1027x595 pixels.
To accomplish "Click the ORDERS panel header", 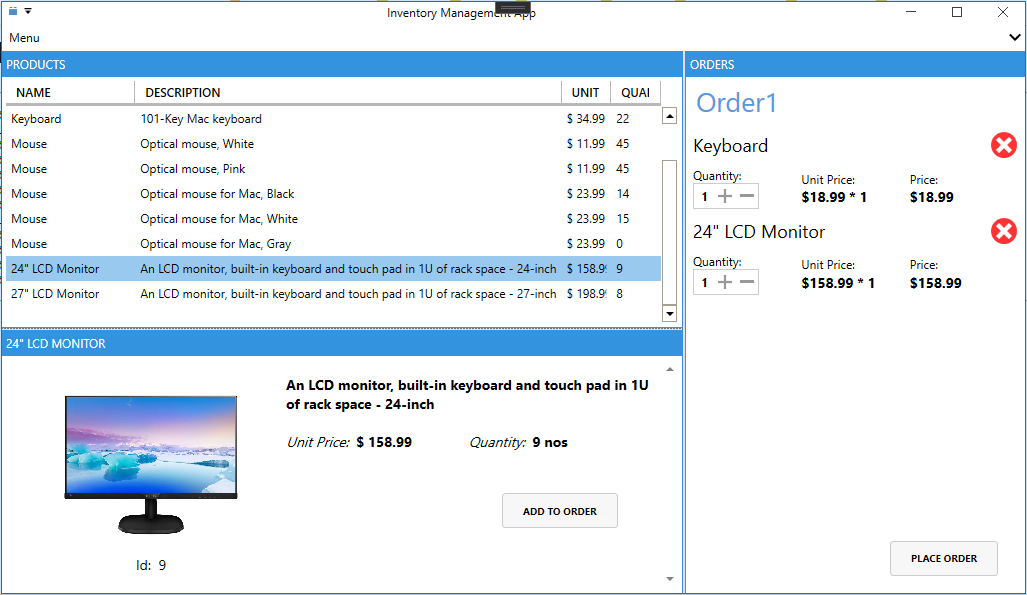I will coord(713,64).
